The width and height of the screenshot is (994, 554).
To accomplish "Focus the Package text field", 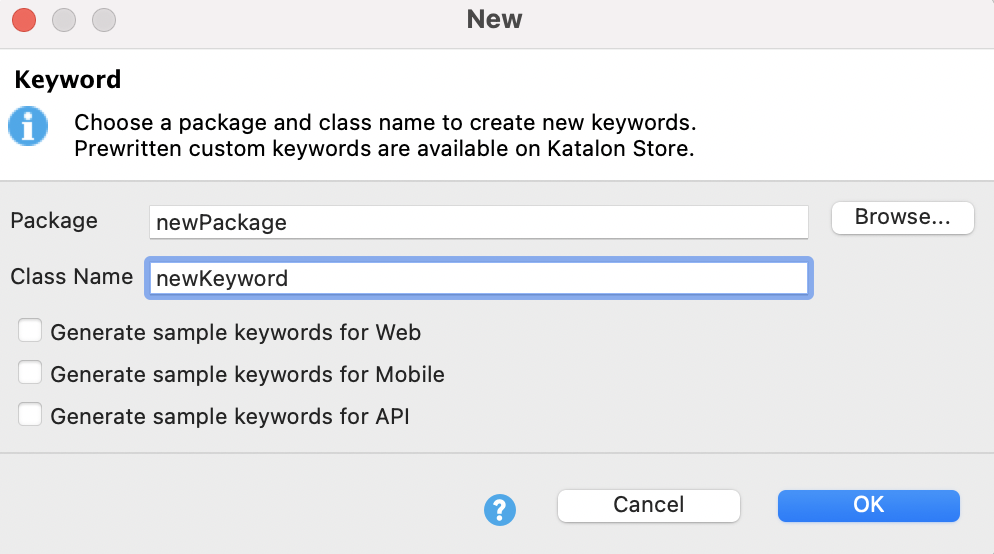I will (478, 222).
